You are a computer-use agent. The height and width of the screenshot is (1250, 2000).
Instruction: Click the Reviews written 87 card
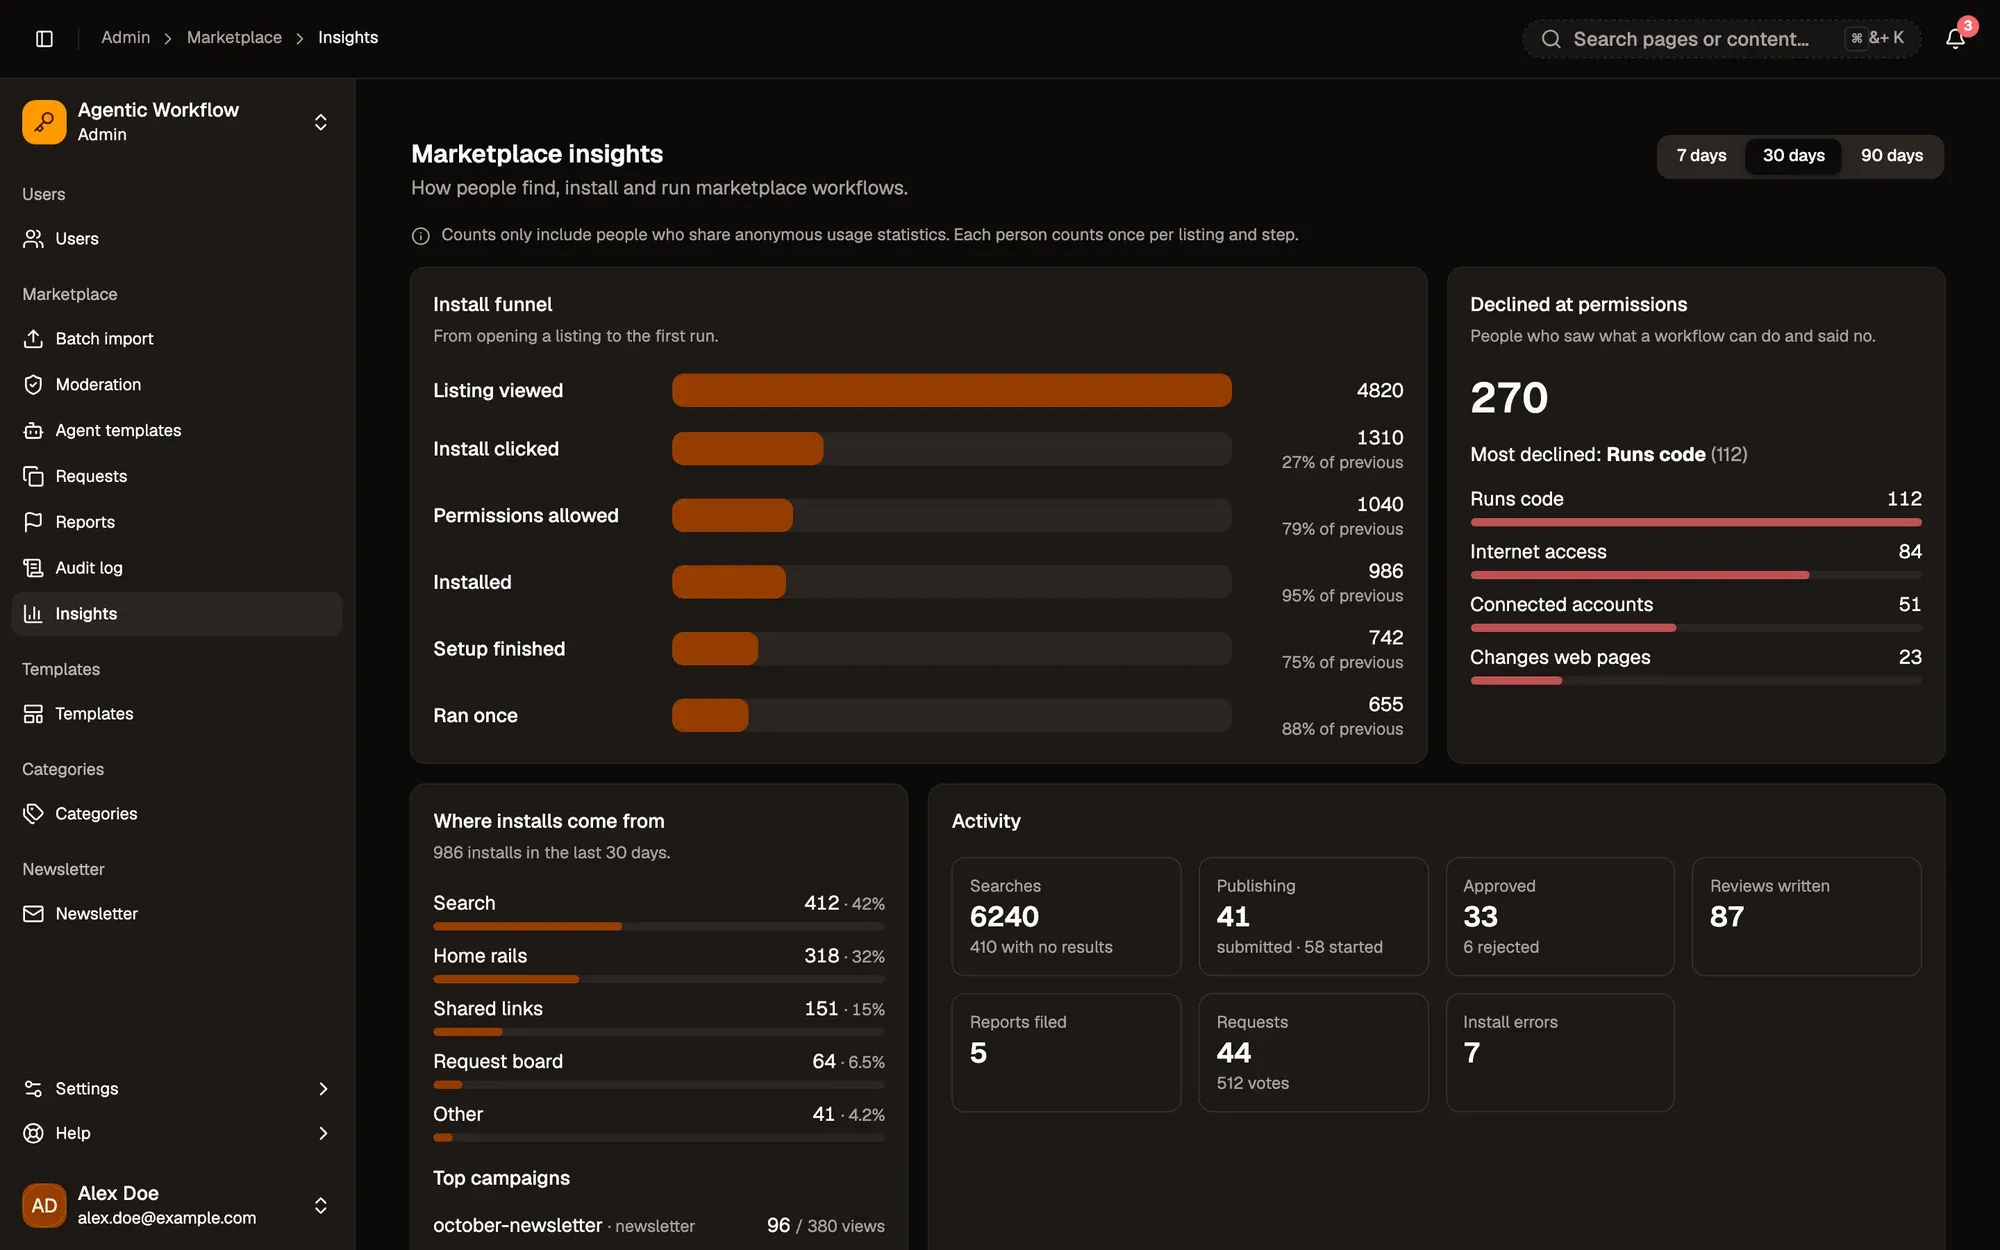(1806, 916)
